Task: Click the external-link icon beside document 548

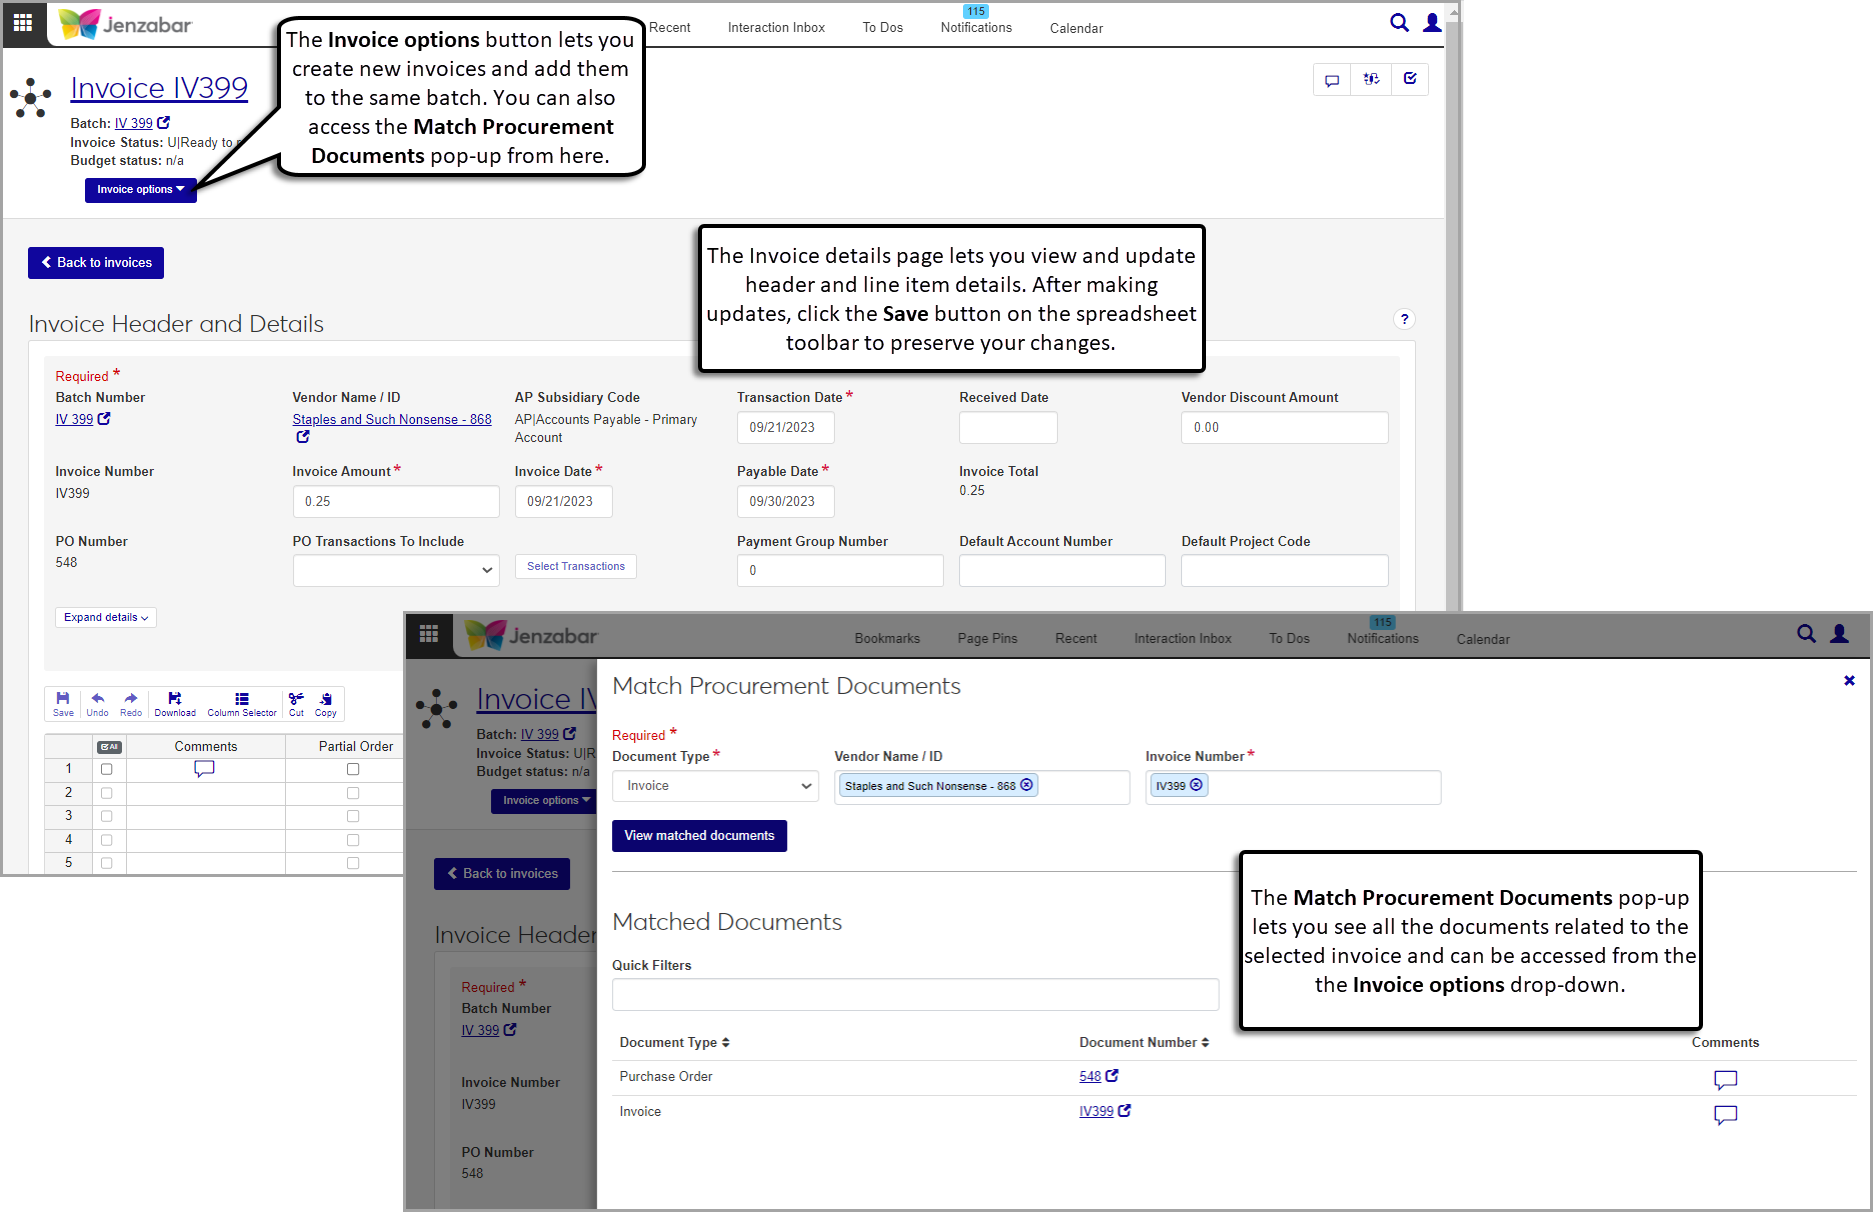Action: pos(1112,1076)
